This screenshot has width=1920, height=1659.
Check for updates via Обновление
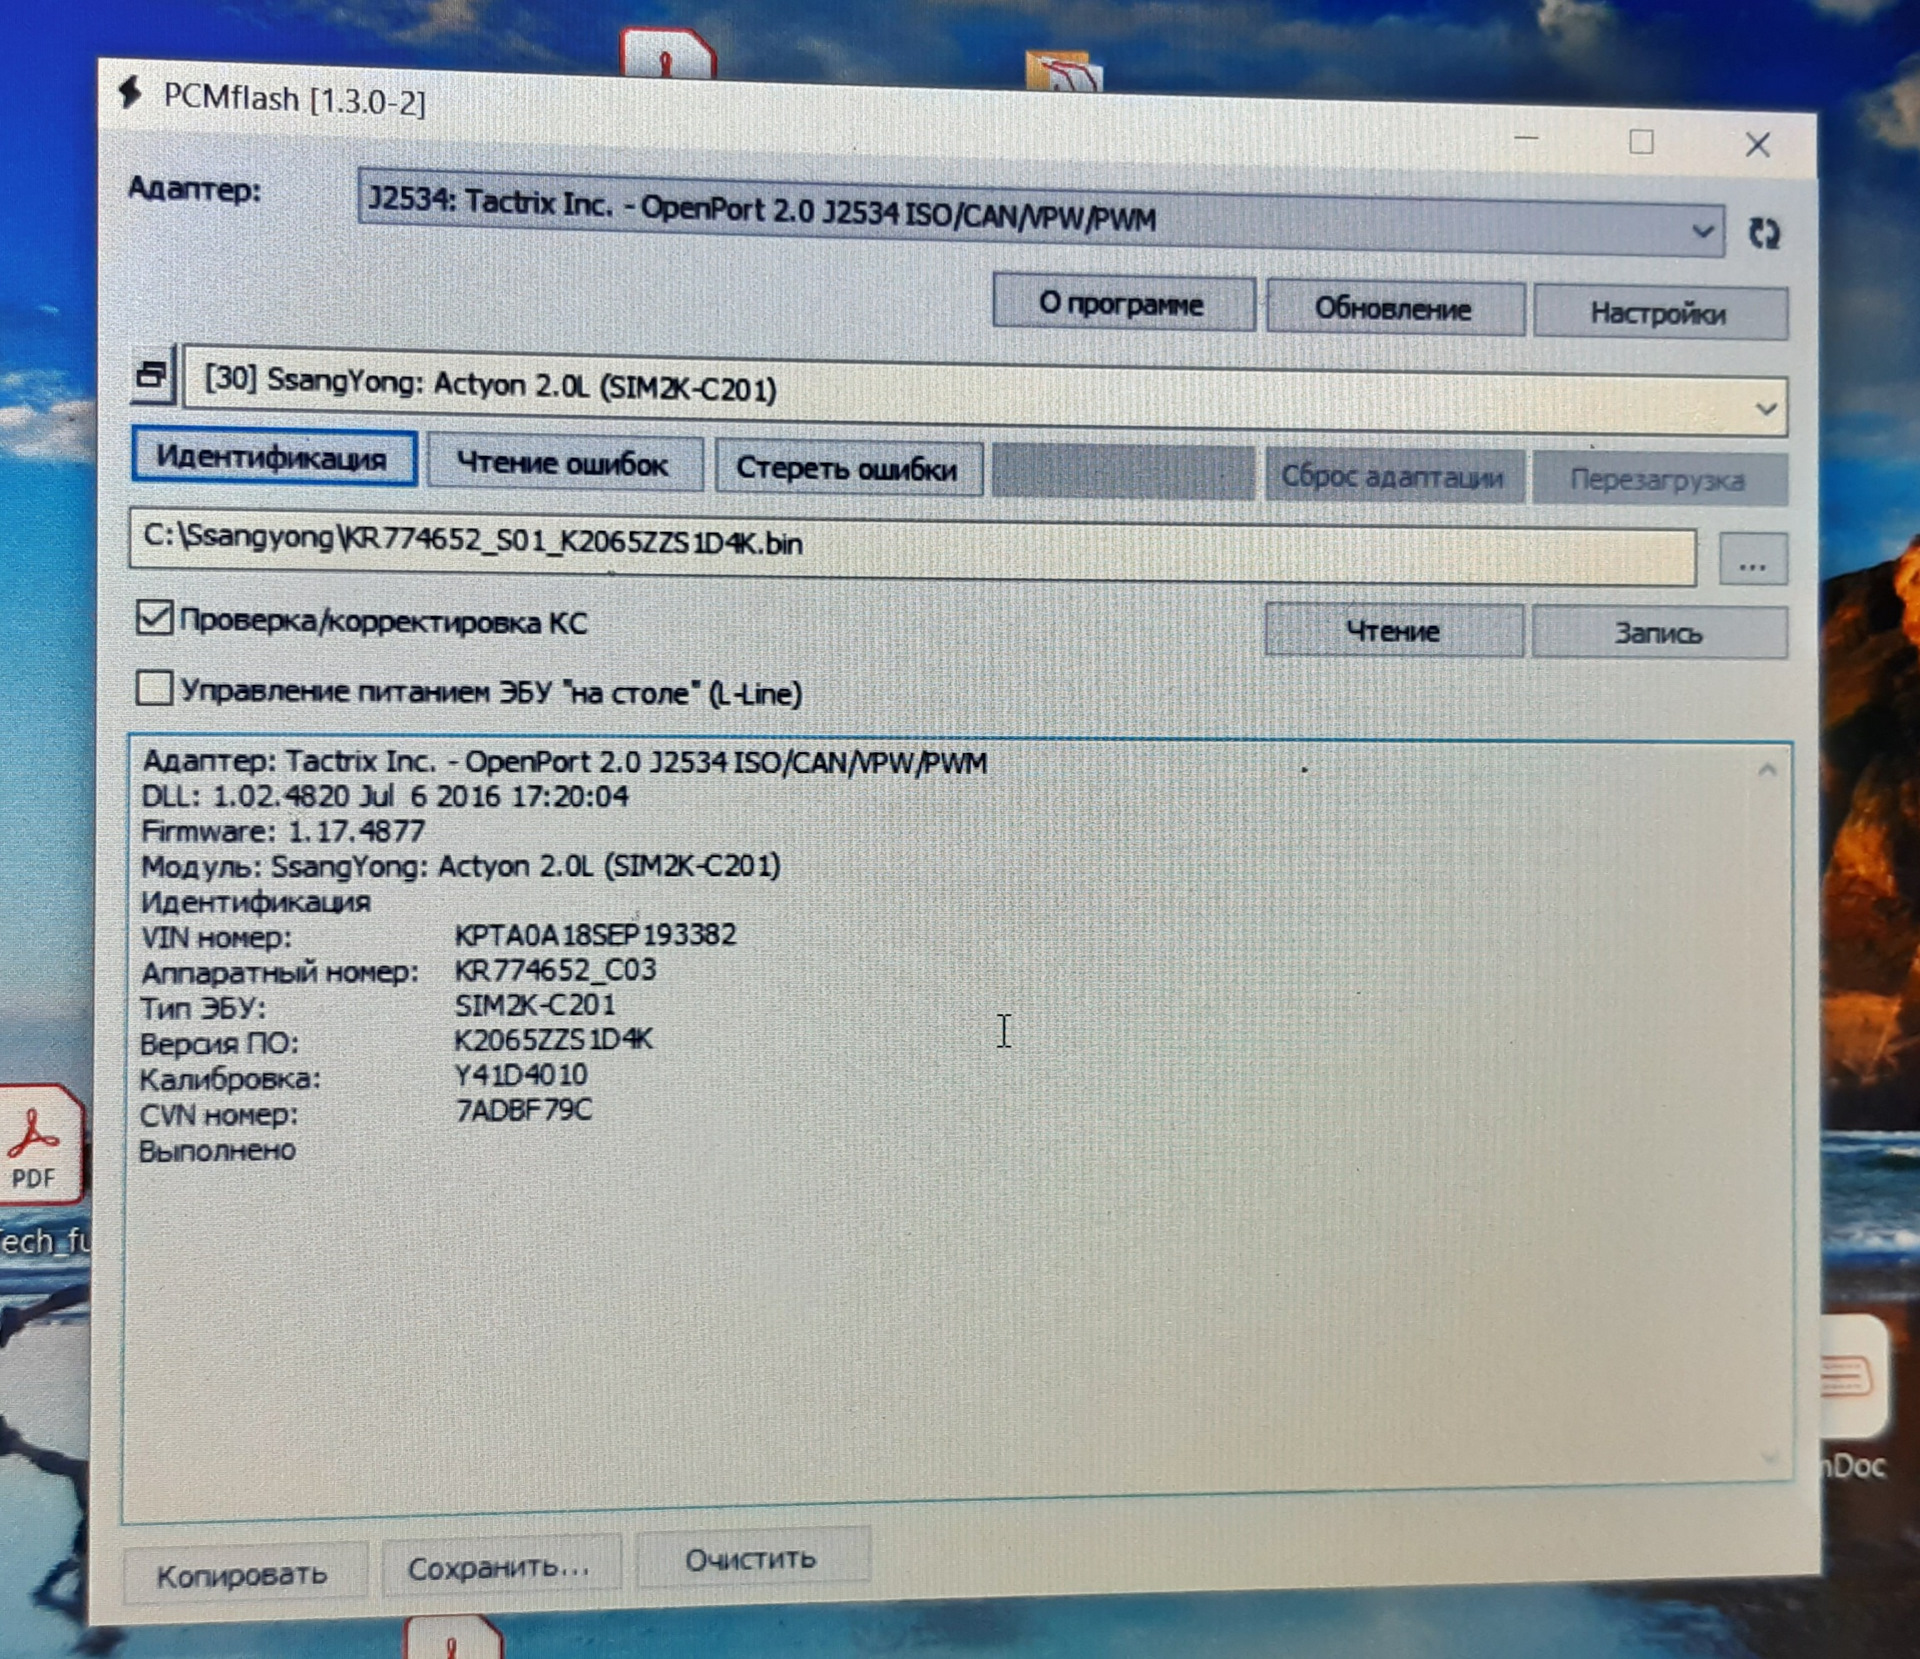(x=1394, y=309)
